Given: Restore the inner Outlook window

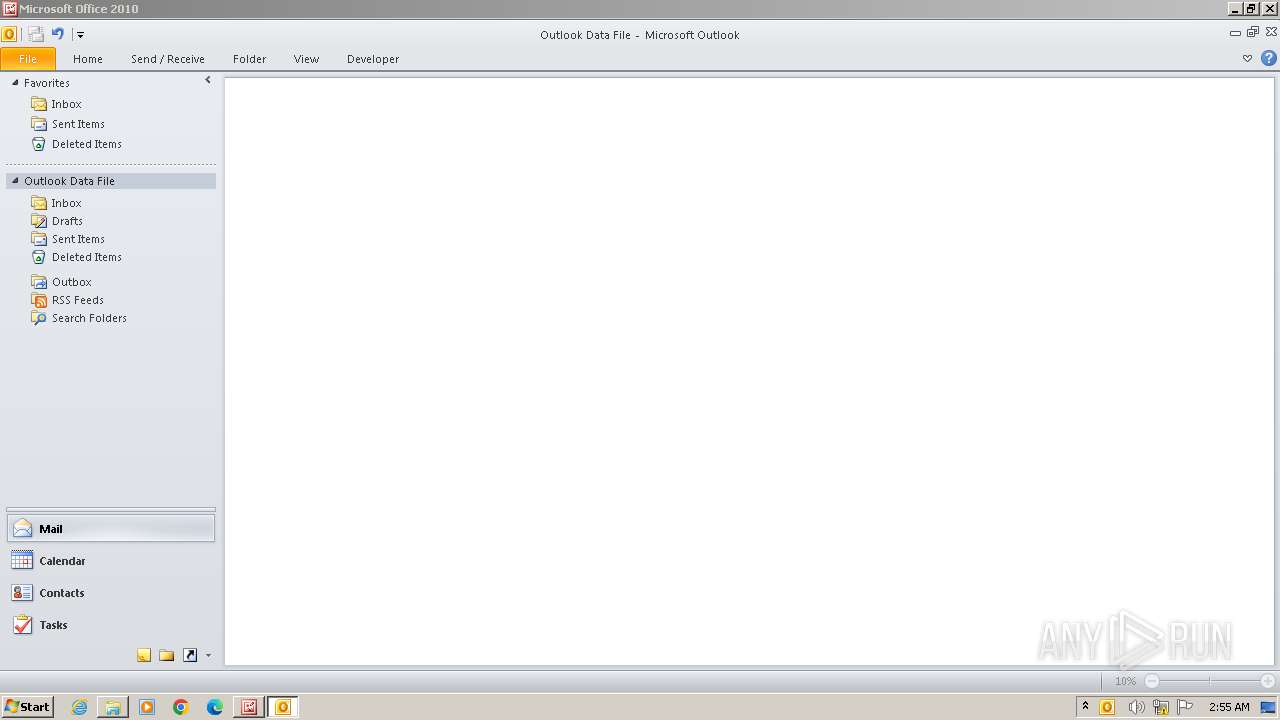Looking at the screenshot, I should [x=1253, y=32].
